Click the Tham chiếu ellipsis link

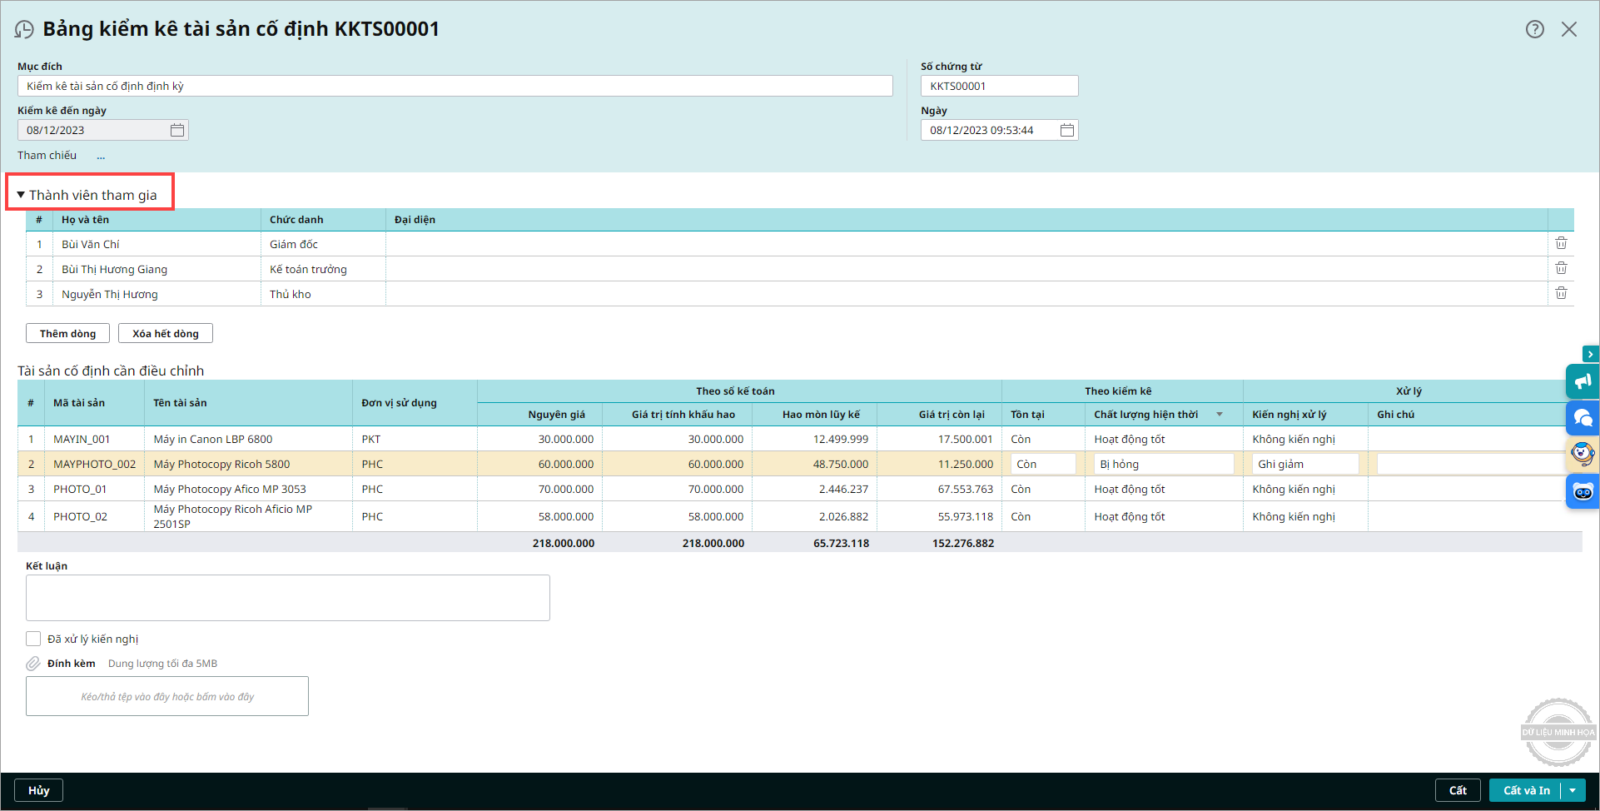[x=101, y=156]
